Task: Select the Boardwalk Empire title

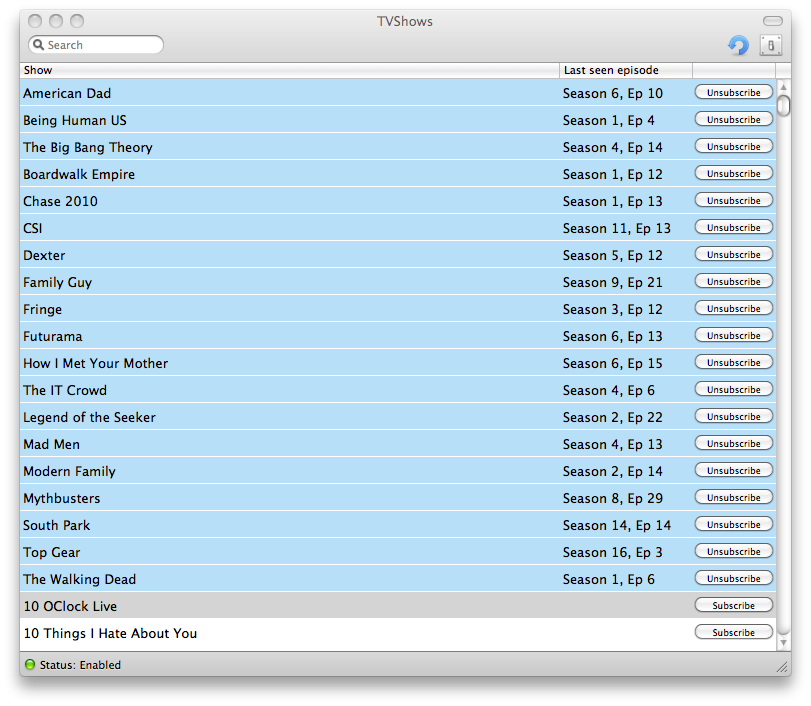Action: [79, 174]
